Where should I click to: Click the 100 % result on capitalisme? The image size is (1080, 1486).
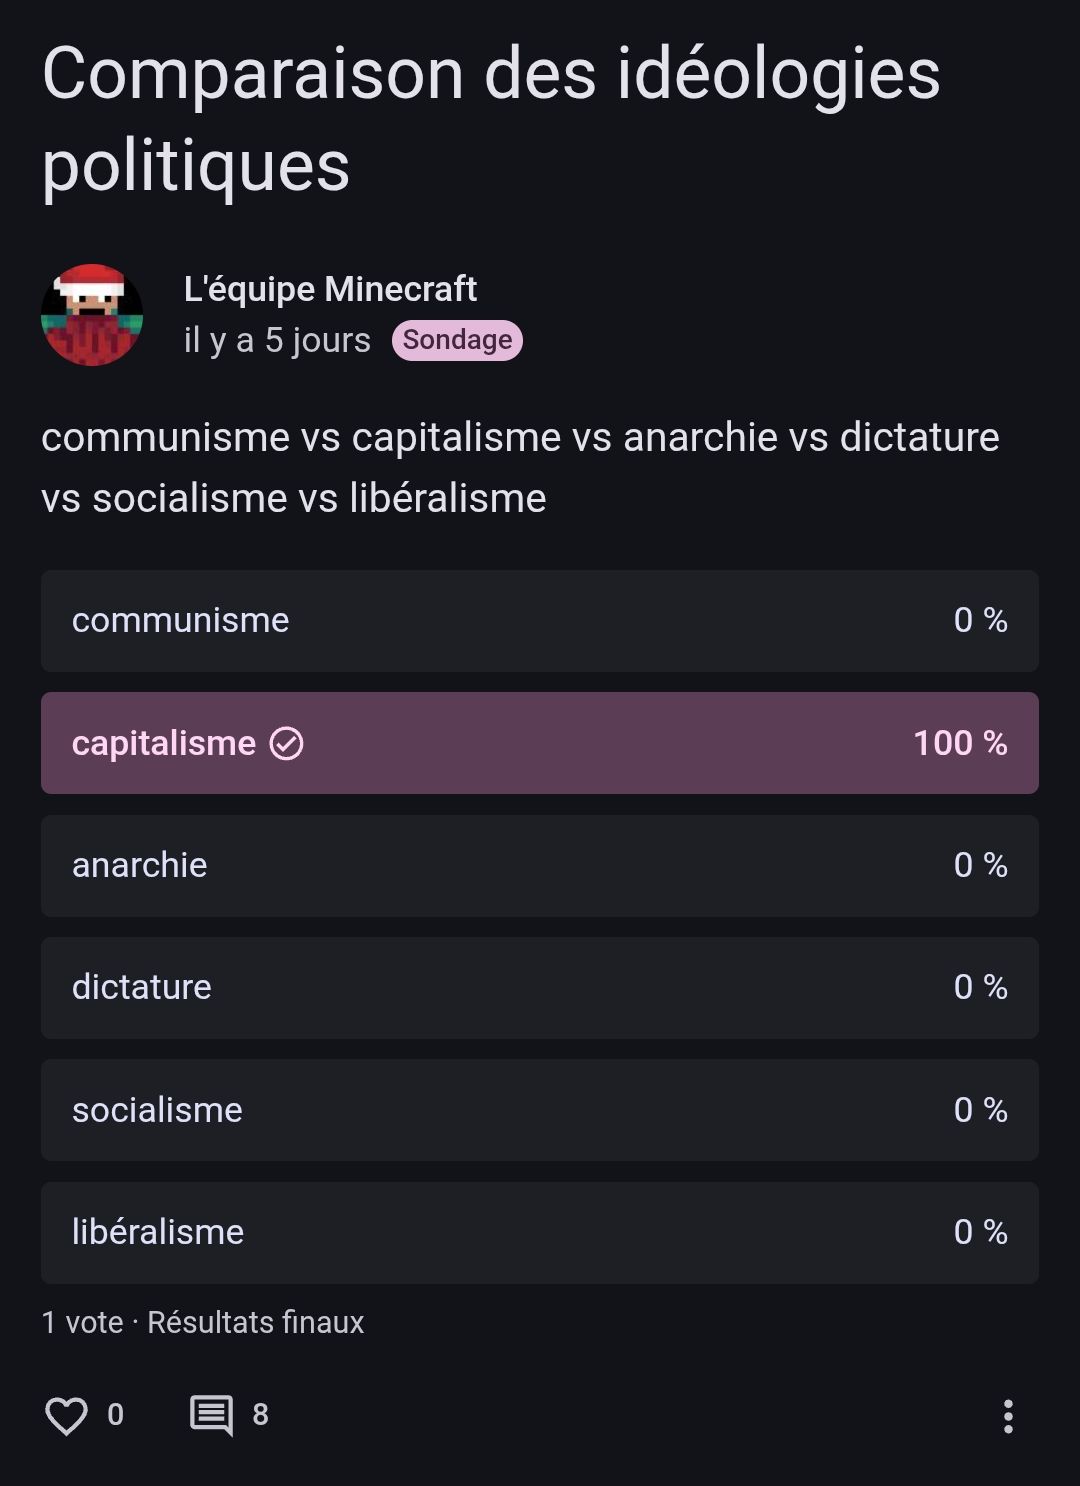[x=959, y=743]
